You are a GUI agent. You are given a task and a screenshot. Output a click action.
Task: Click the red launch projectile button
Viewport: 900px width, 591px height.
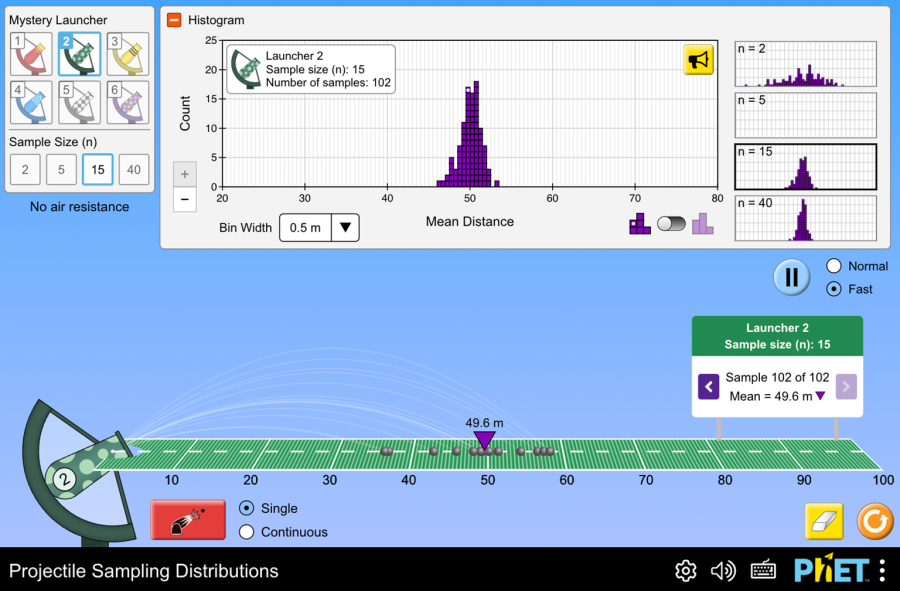[189, 520]
